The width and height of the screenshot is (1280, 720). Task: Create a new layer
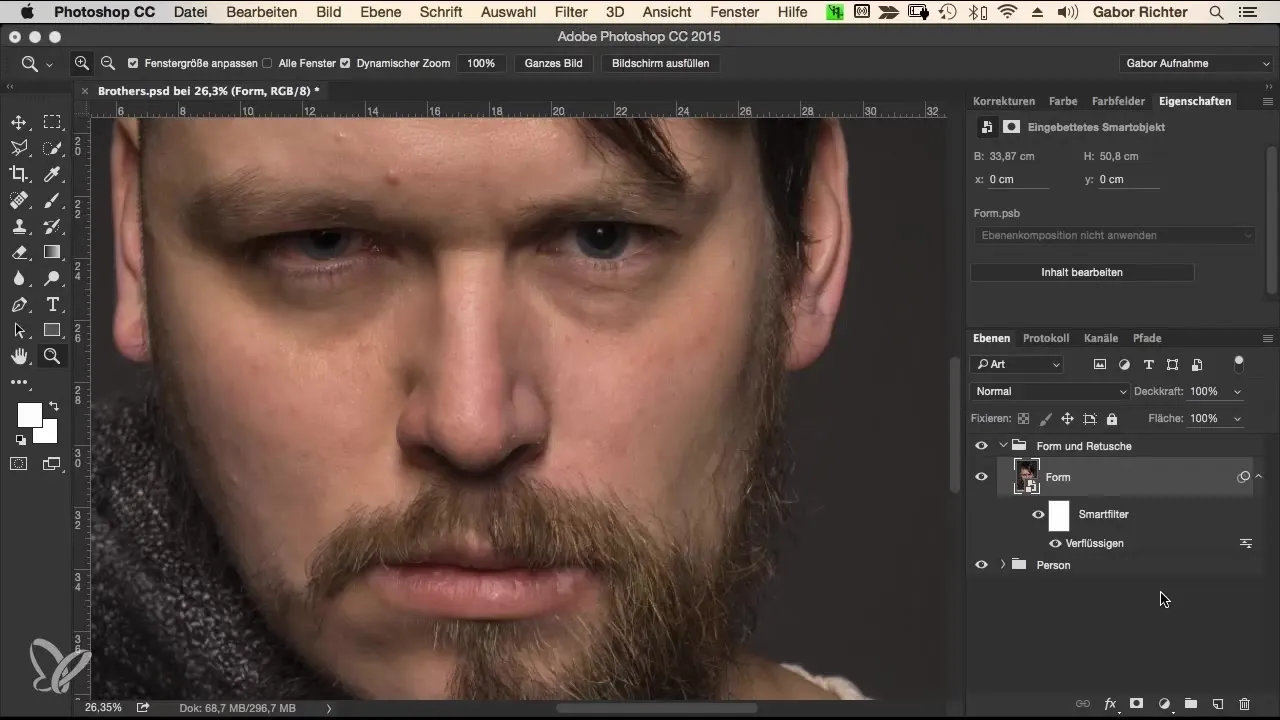click(x=1218, y=704)
